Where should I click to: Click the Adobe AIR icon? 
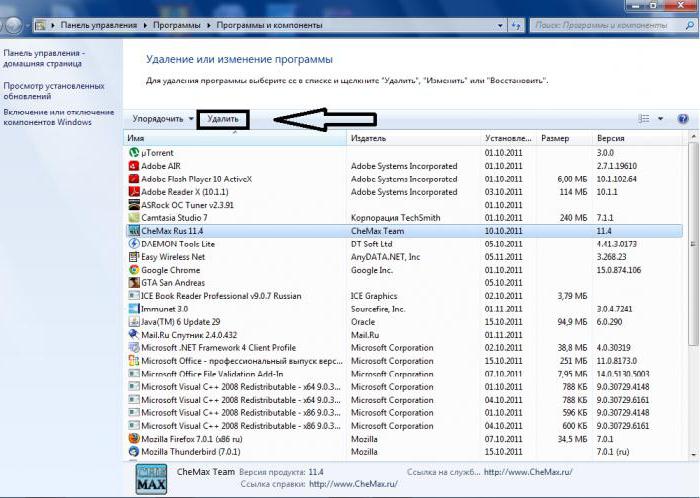click(x=133, y=166)
